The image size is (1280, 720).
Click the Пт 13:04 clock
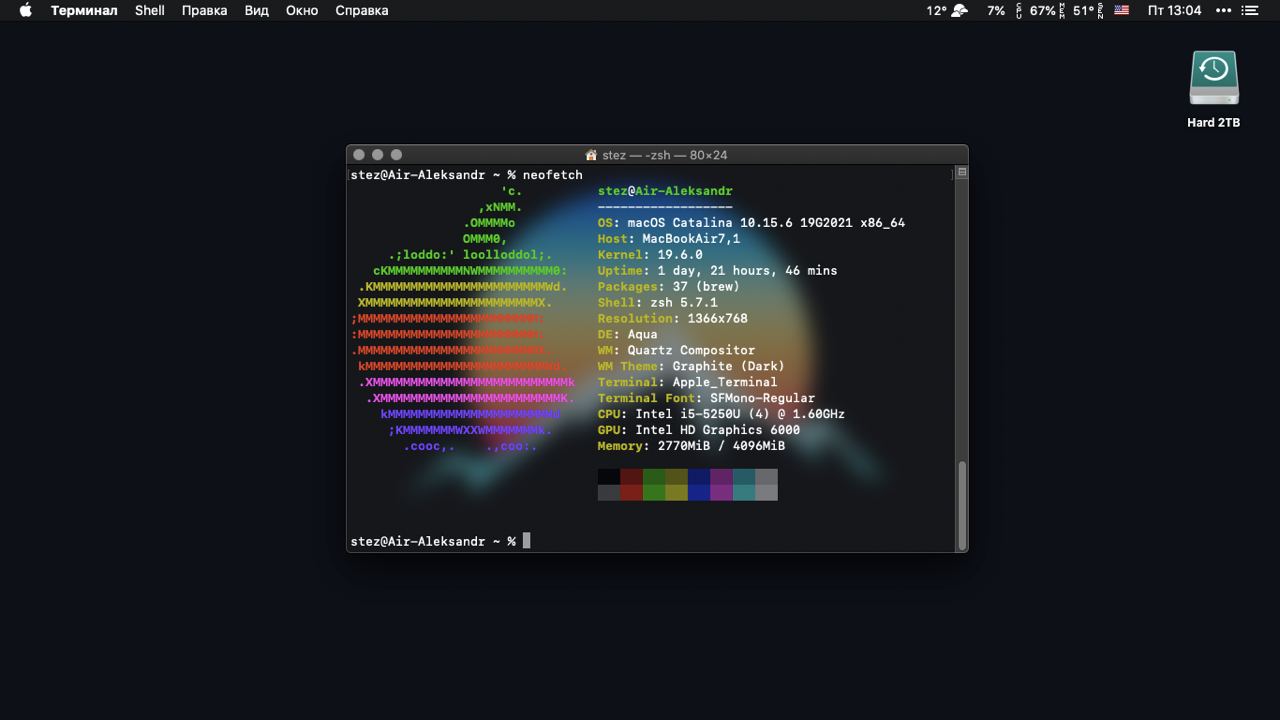click(x=1174, y=10)
